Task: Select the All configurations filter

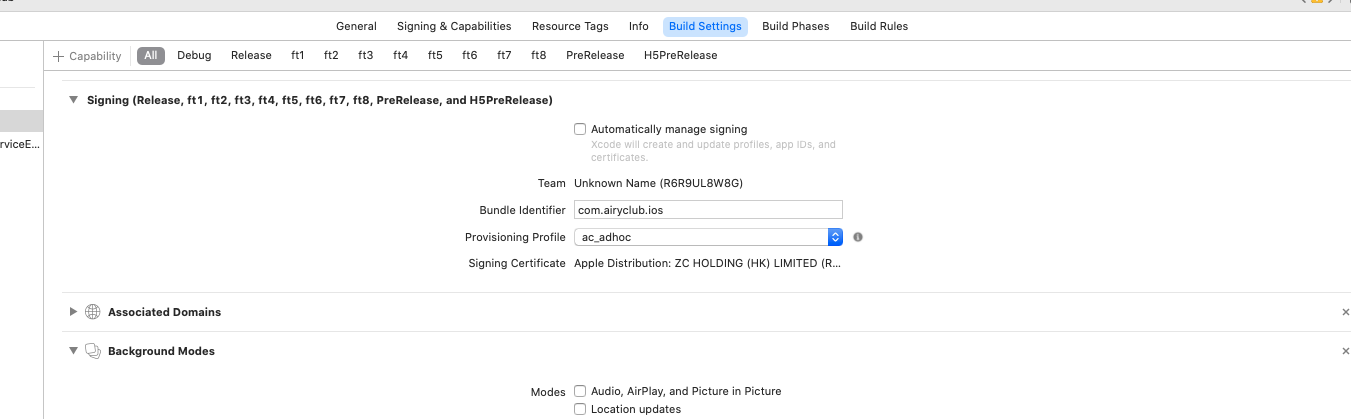Action: (151, 55)
